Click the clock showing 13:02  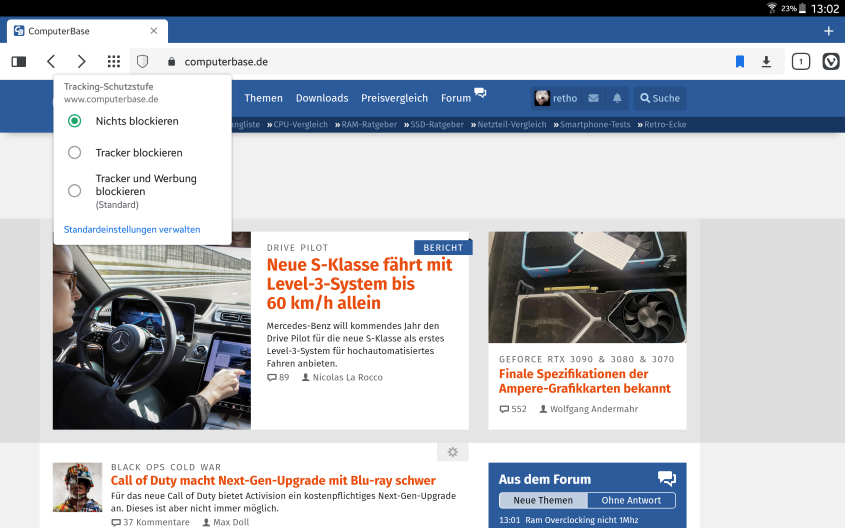coord(825,9)
